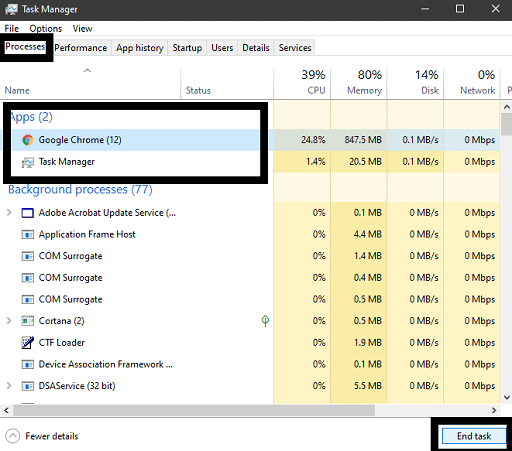This screenshot has width=512, height=451.
Task: Click DSAService's 5.5 MB memory value
Action: tap(368, 386)
